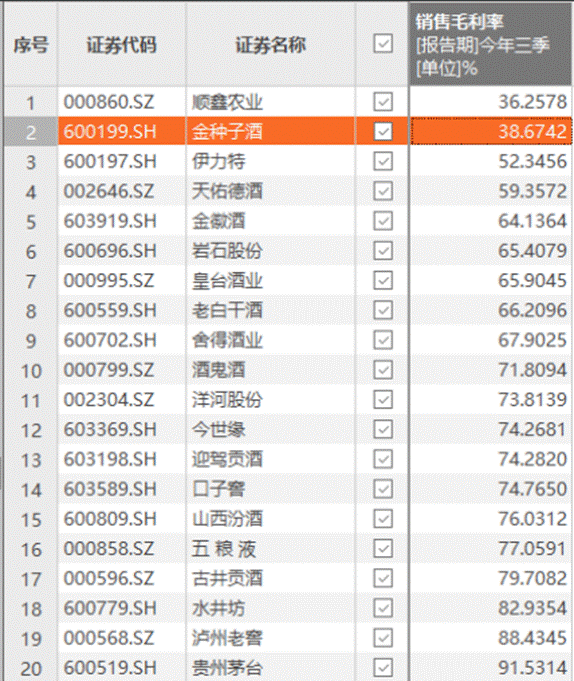Select the gross margin value 36.2578
This screenshot has width=574, height=681.
pyautogui.click(x=532, y=102)
